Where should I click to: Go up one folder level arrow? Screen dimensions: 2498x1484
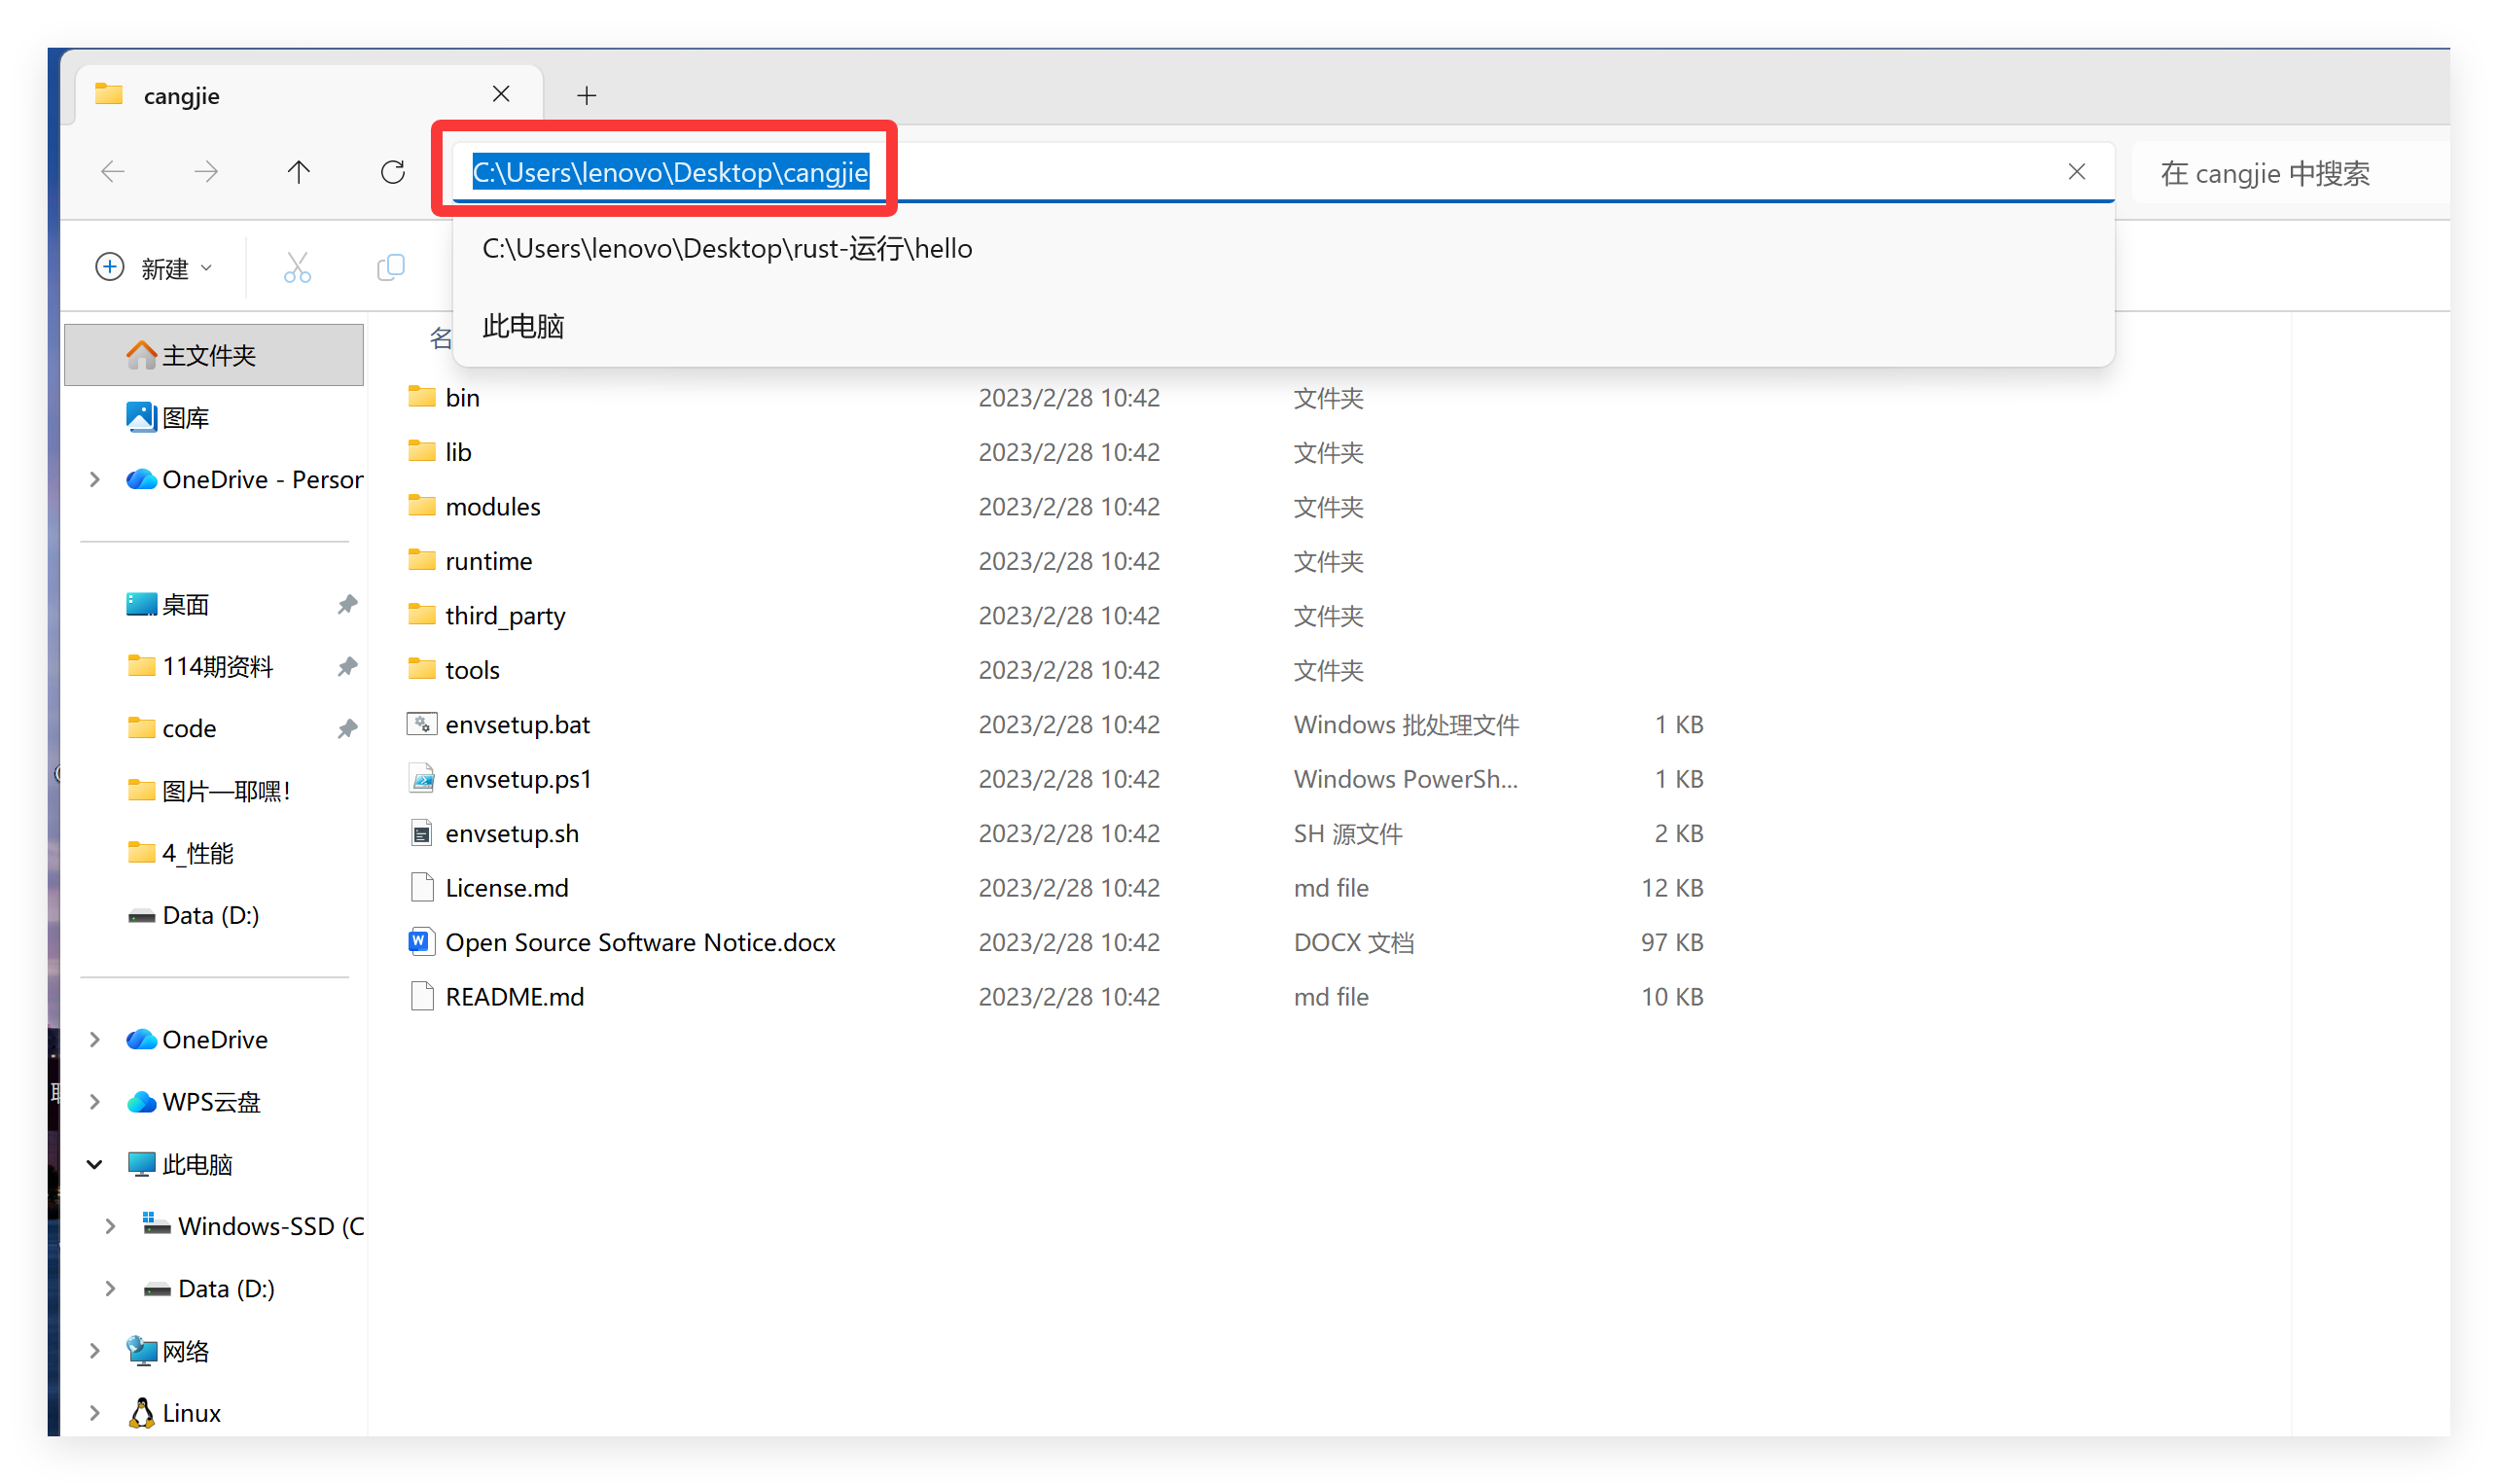pyautogui.click(x=298, y=172)
